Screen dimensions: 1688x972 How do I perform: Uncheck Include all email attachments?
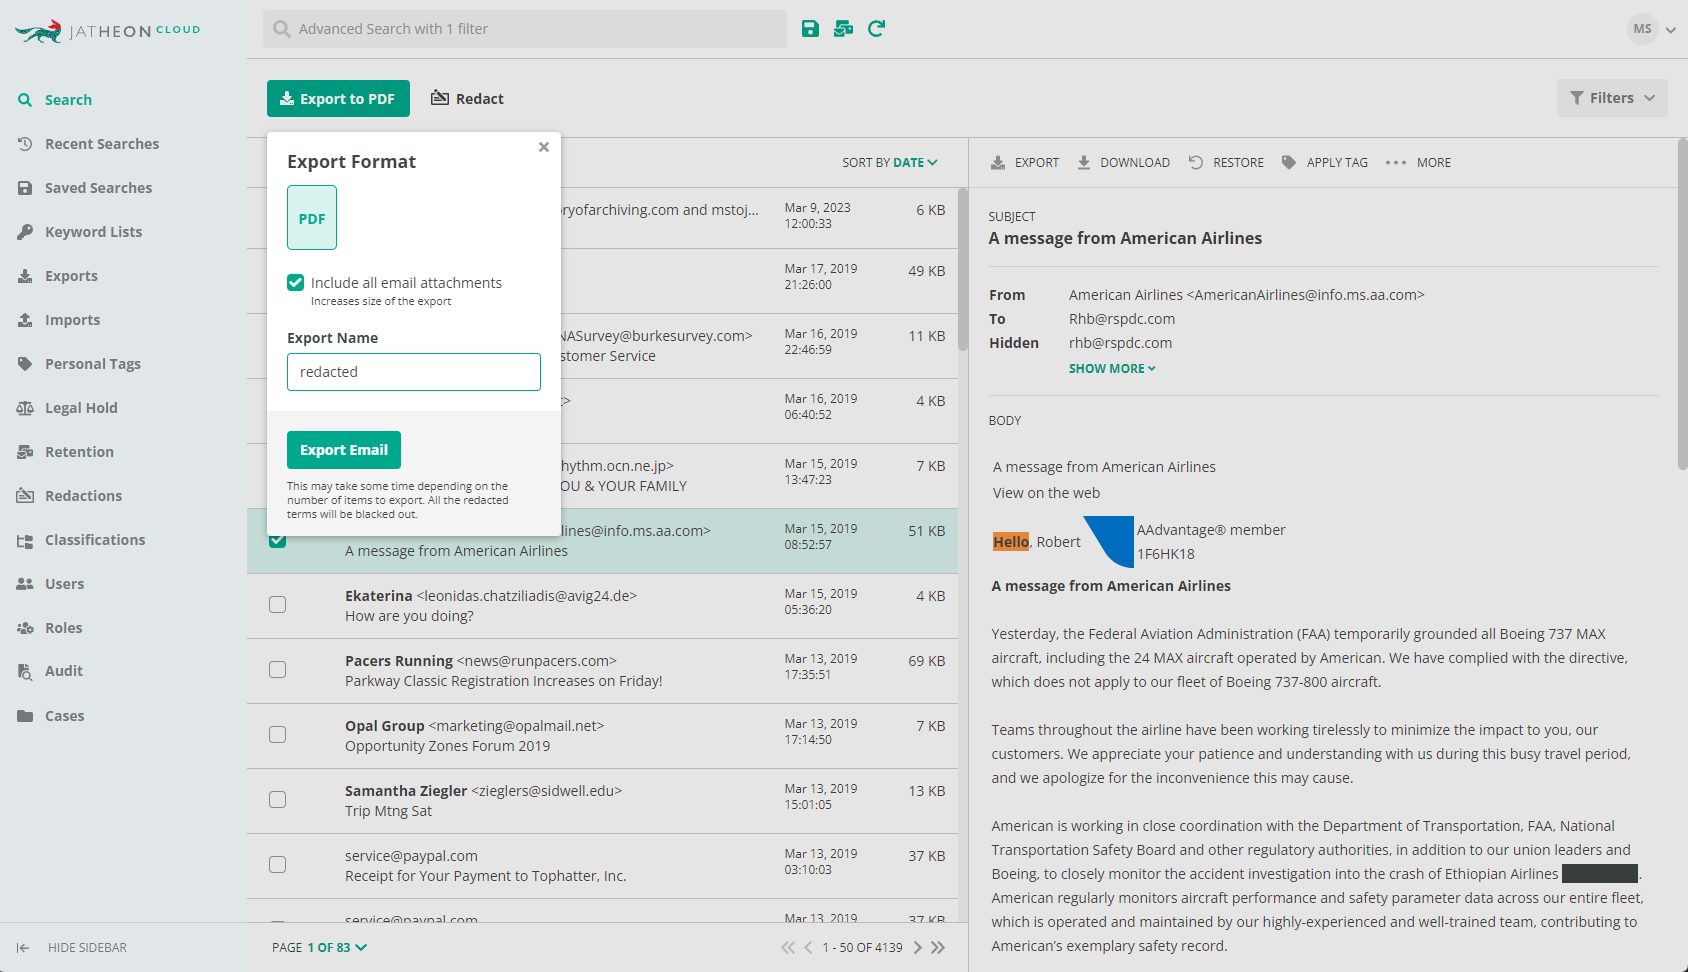click(x=295, y=283)
